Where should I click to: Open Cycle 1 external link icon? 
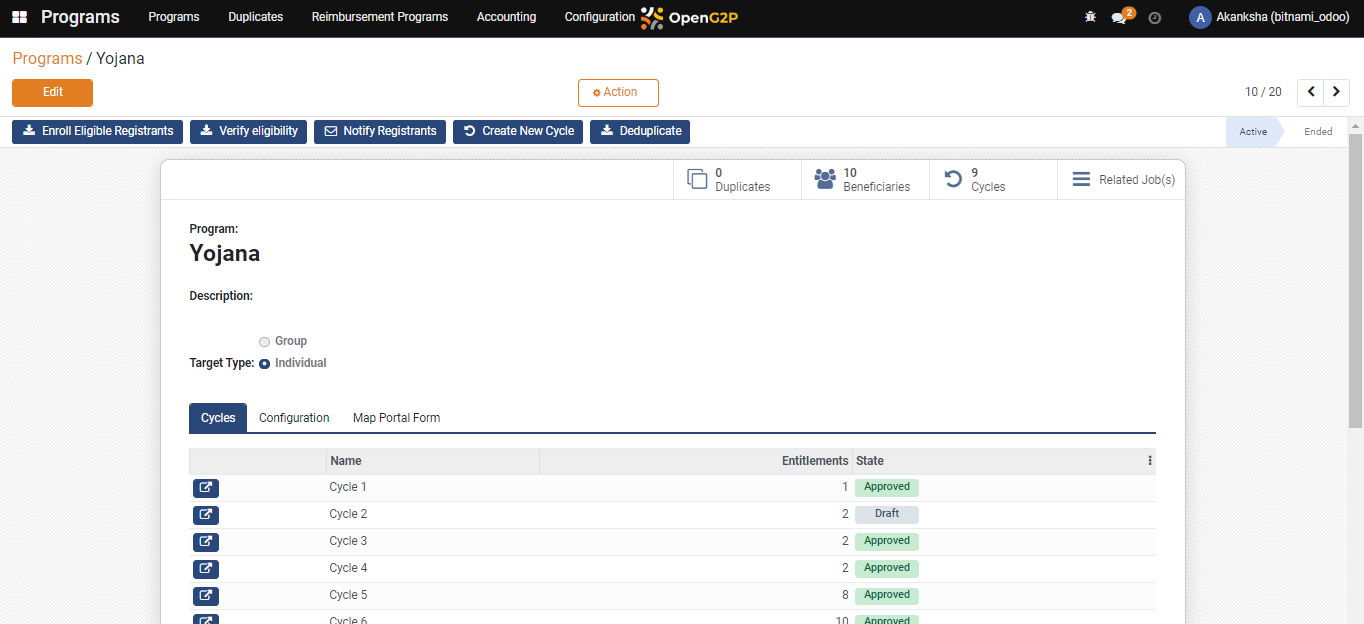point(206,488)
